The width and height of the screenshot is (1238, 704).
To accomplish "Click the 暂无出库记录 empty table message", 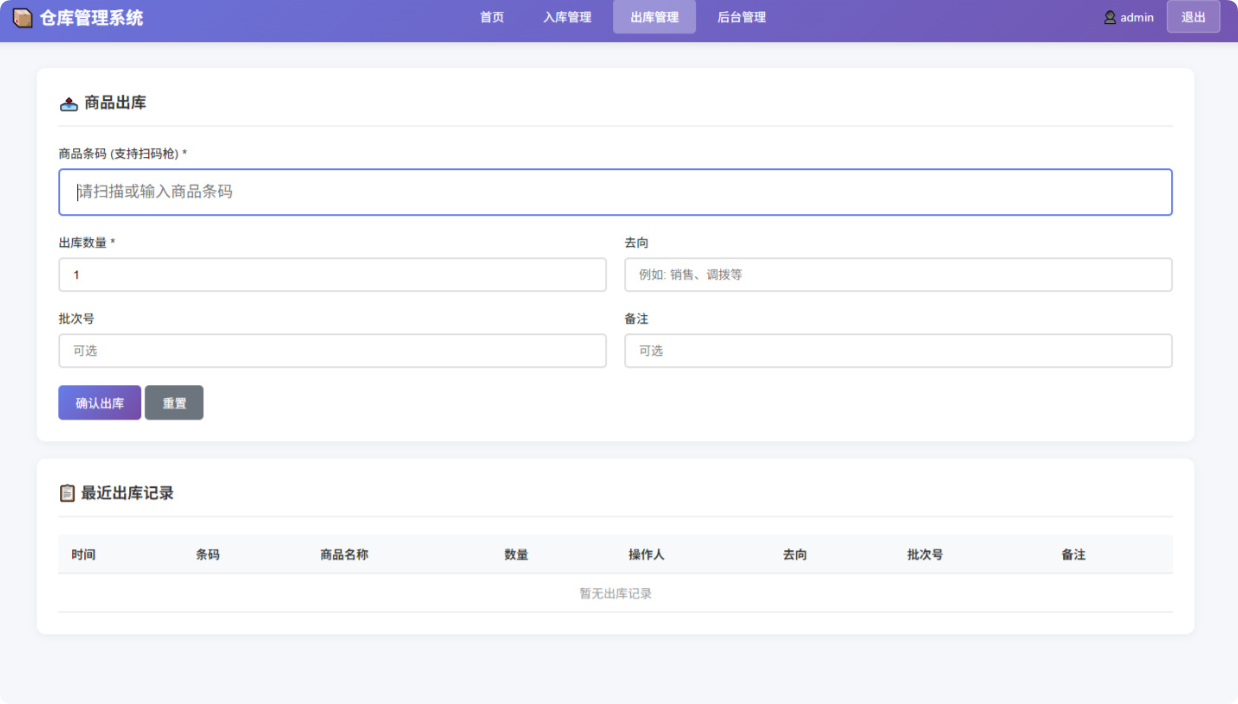I will (x=615, y=593).
